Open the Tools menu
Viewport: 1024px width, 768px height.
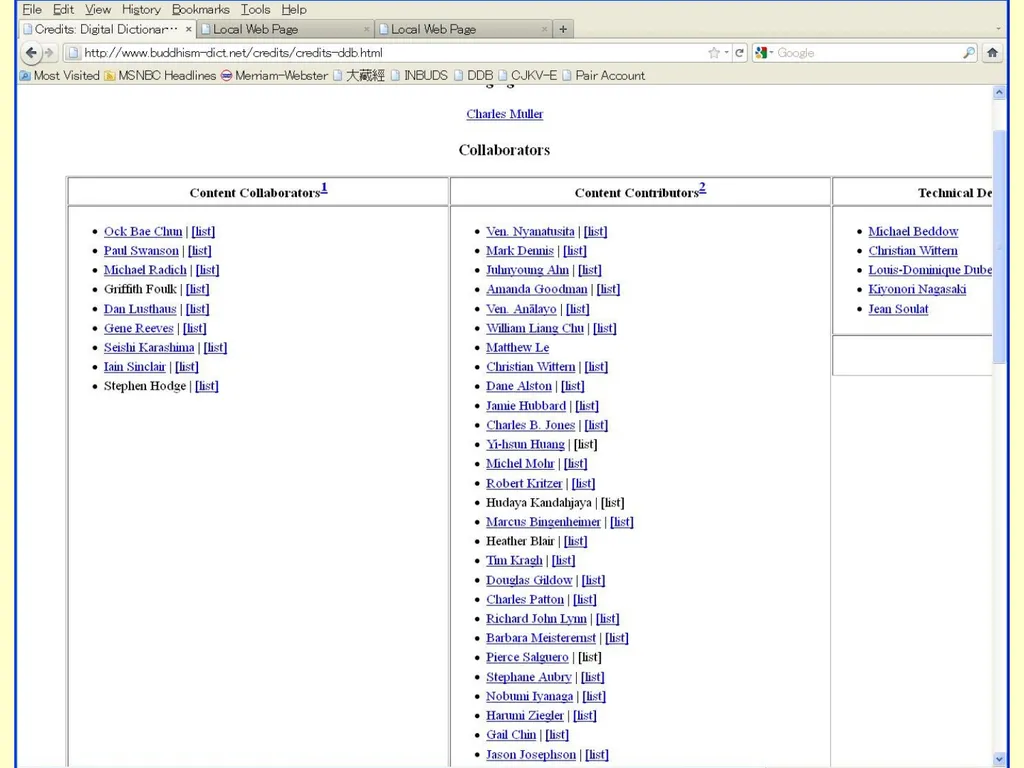(x=255, y=9)
